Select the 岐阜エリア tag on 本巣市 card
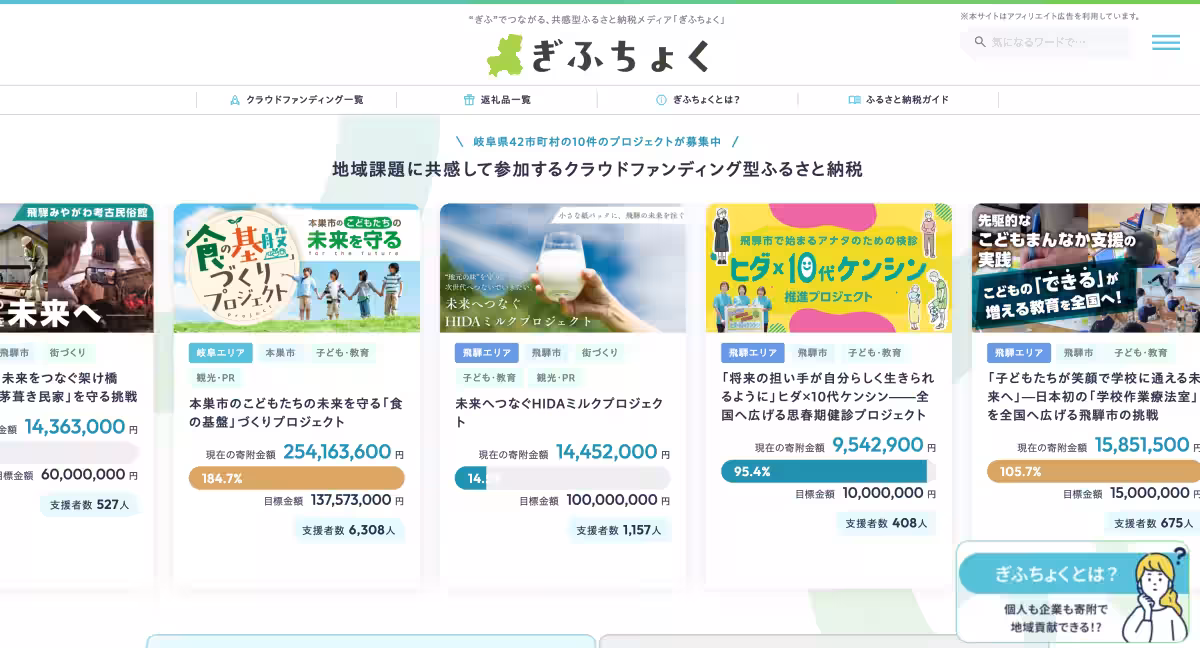Viewport: 1200px width, 648px height. click(220, 353)
